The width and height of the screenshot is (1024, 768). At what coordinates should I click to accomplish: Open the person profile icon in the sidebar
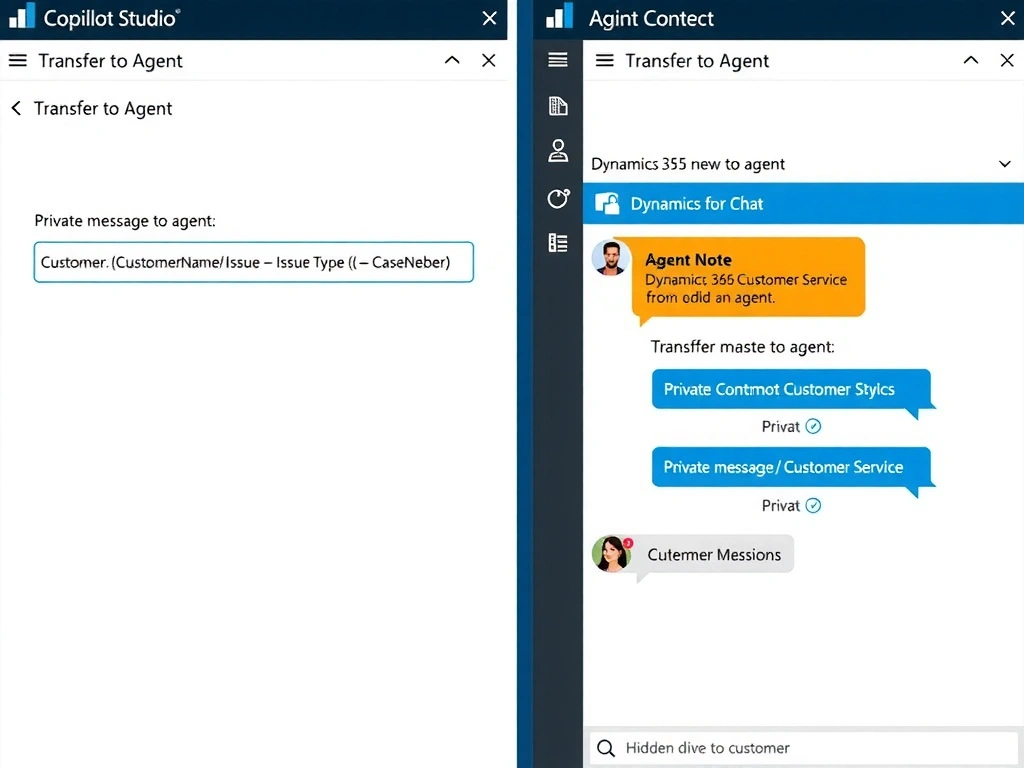click(x=558, y=151)
